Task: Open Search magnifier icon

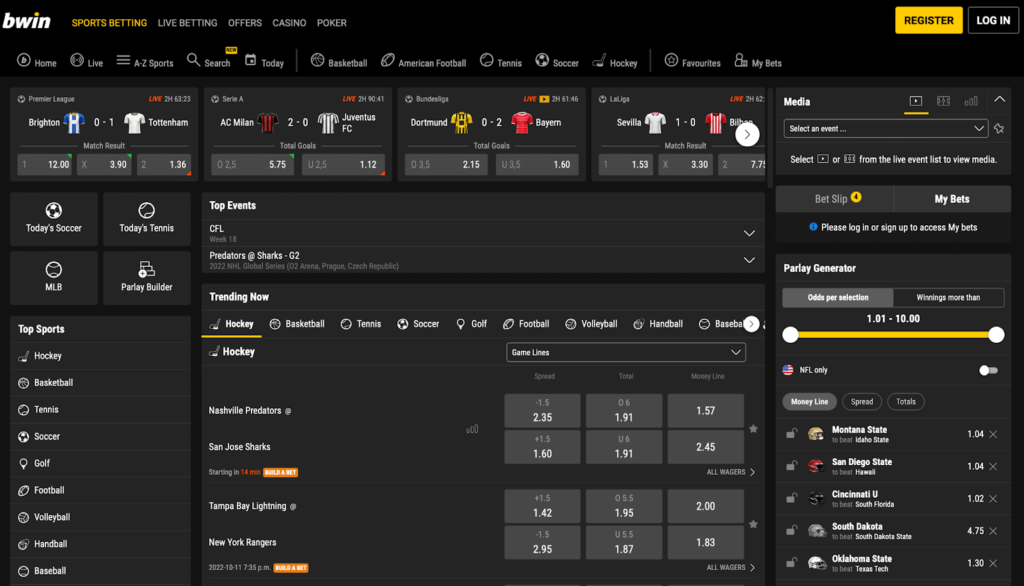Action: point(193,60)
